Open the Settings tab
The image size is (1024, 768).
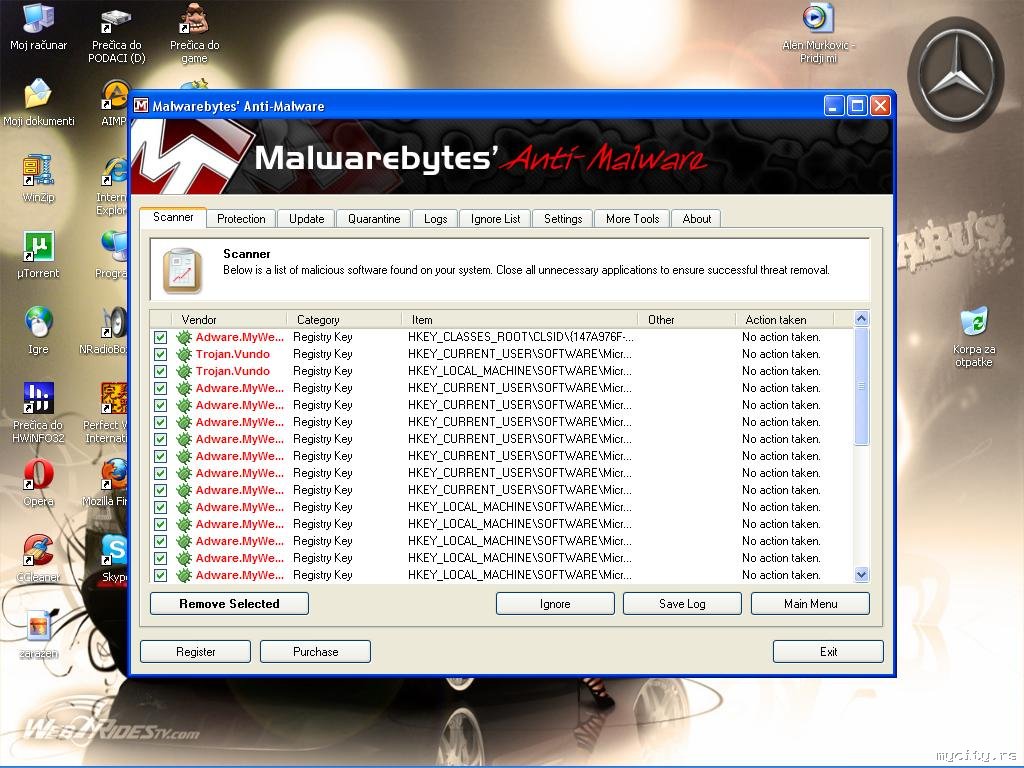(x=562, y=219)
